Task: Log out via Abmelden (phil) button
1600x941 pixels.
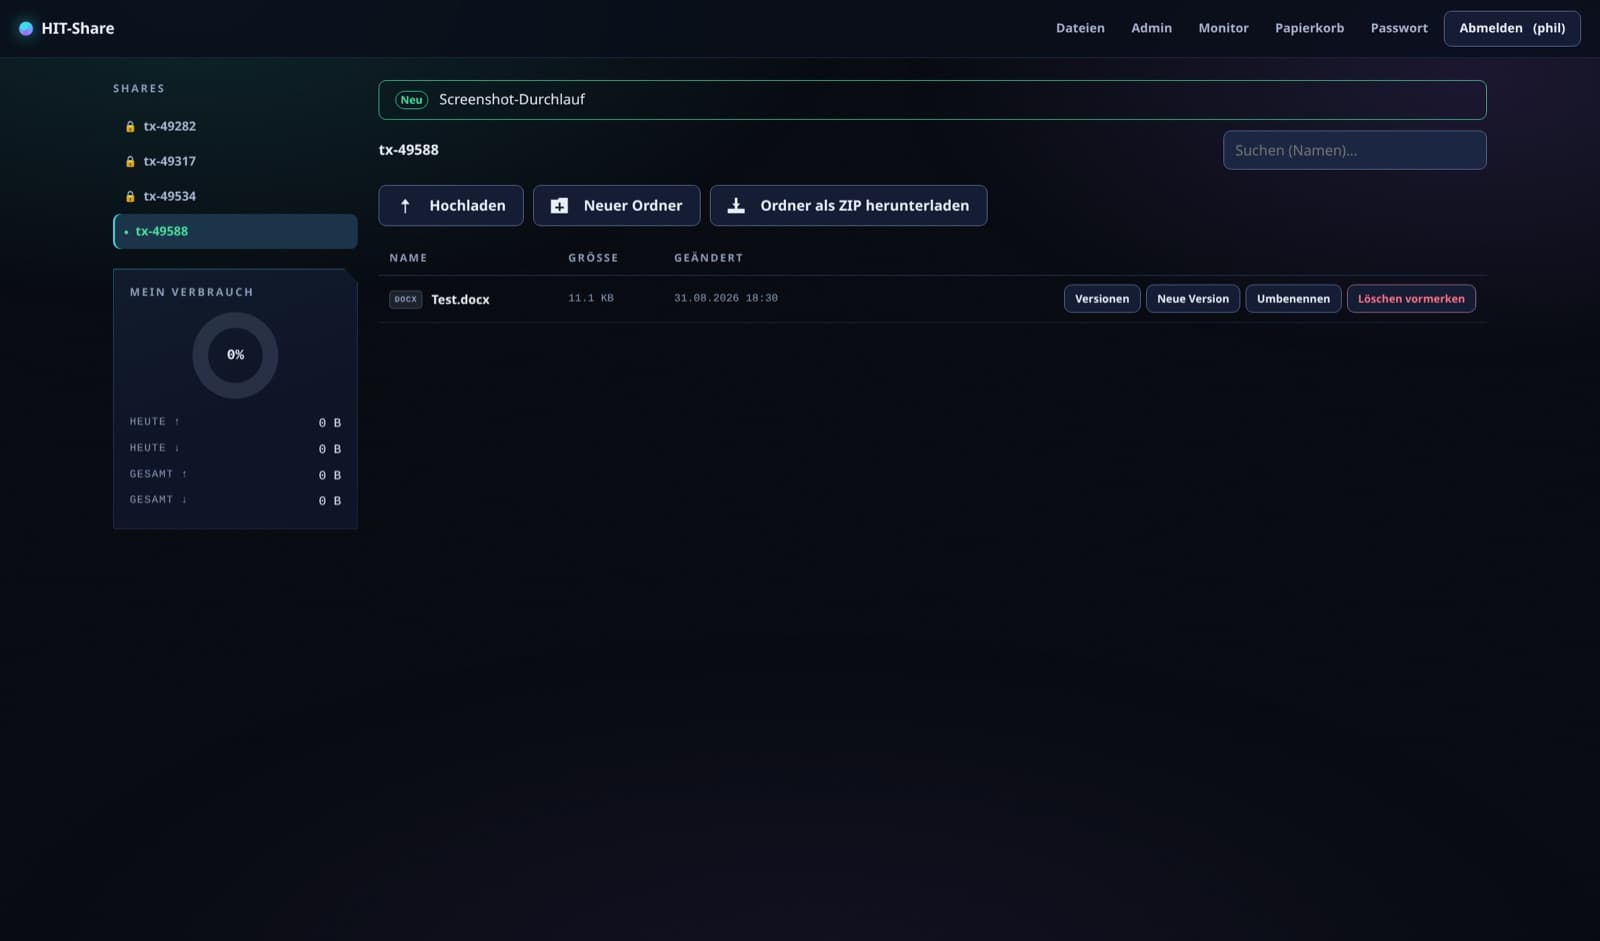Action: pyautogui.click(x=1512, y=28)
